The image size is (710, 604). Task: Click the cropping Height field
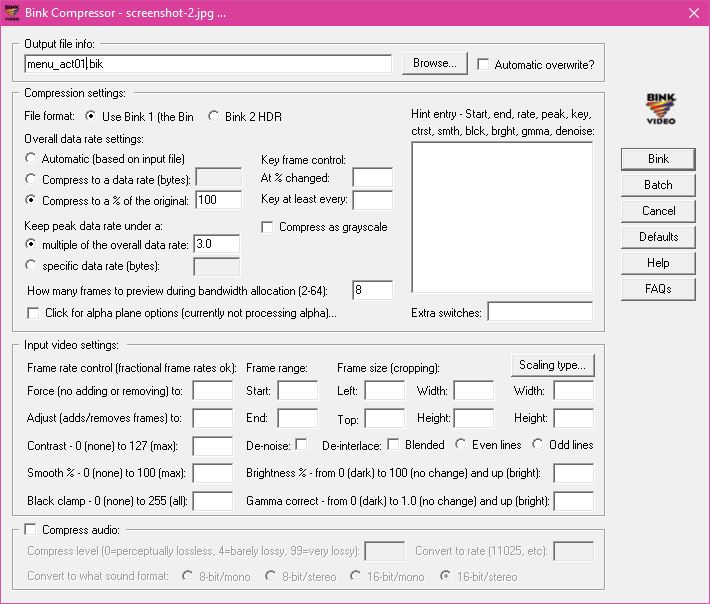(474, 418)
